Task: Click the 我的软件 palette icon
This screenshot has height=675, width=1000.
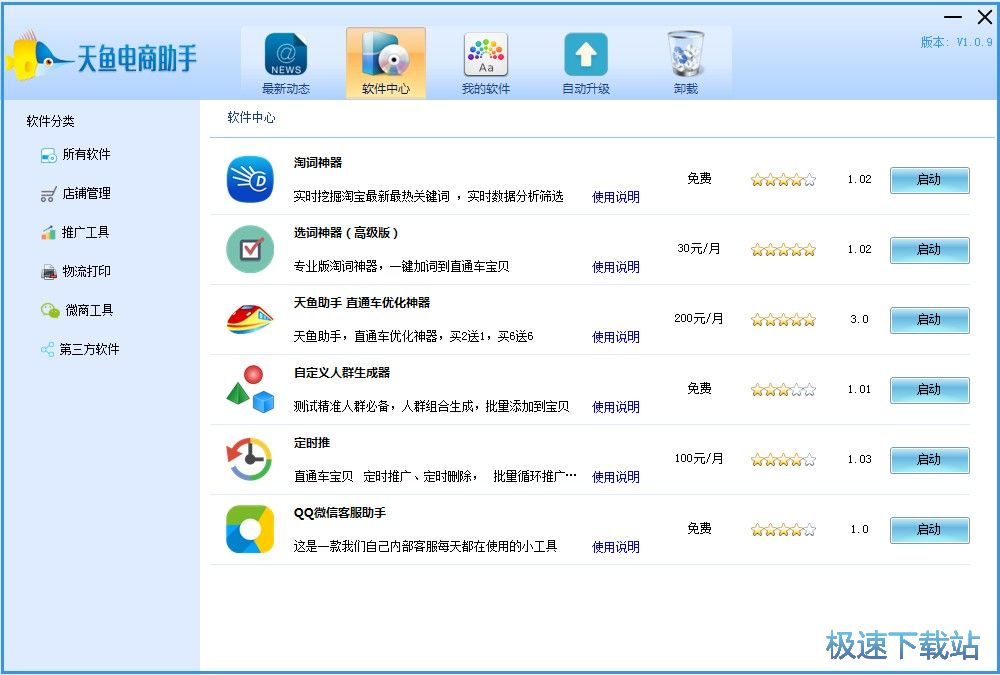Action: click(x=485, y=55)
